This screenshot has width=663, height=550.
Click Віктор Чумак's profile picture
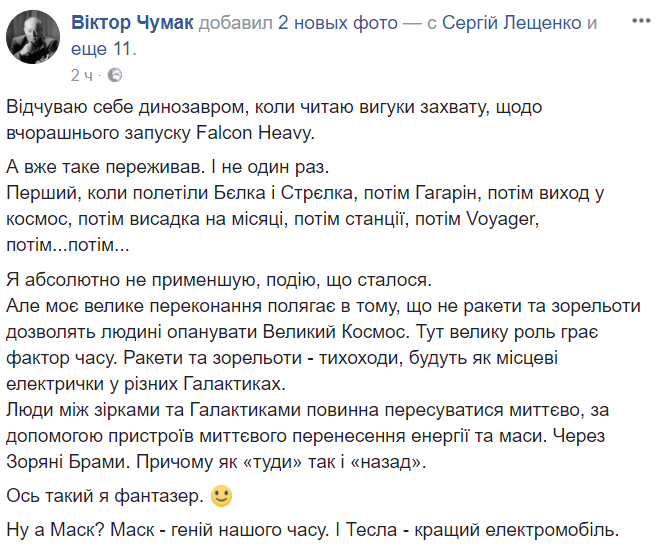[x=32, y=41]
